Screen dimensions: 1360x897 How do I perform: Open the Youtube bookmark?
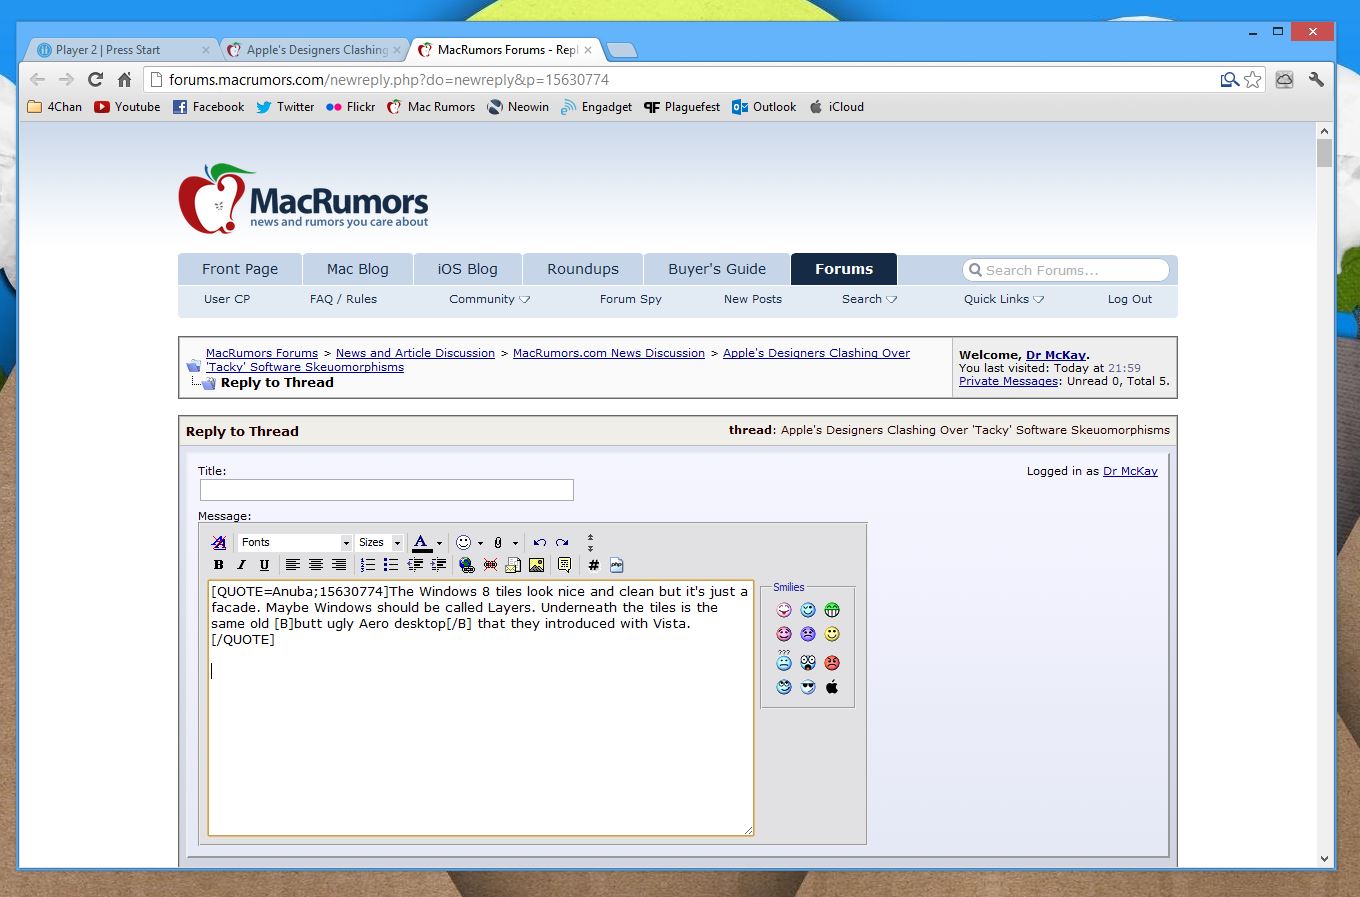tap(127, 107)
